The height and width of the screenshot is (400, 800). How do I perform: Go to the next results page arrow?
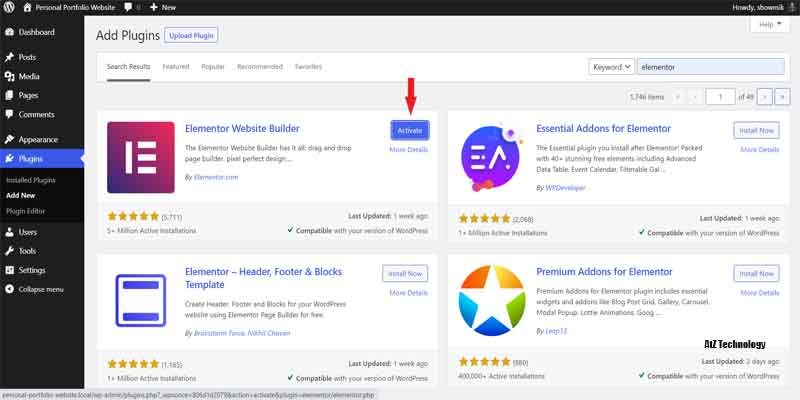[765, 96]
